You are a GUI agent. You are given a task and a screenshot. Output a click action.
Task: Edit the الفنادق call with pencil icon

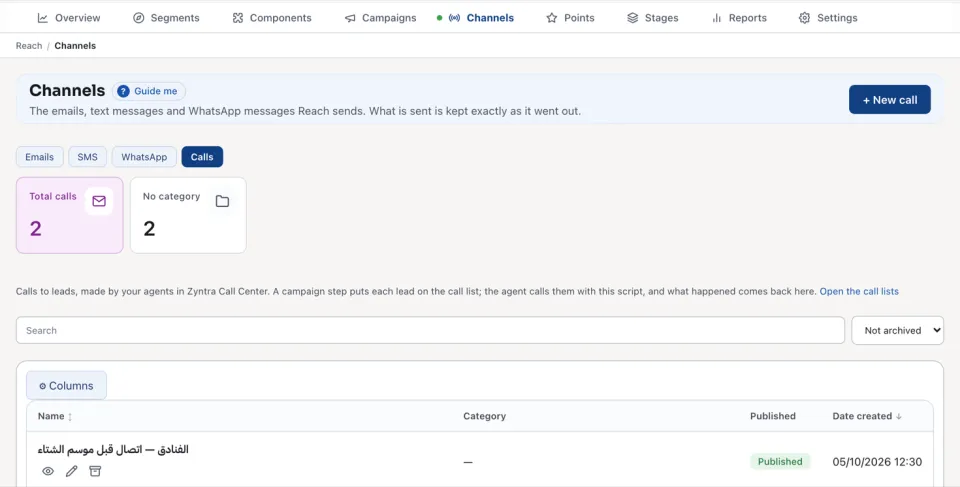tap(72, 471)
